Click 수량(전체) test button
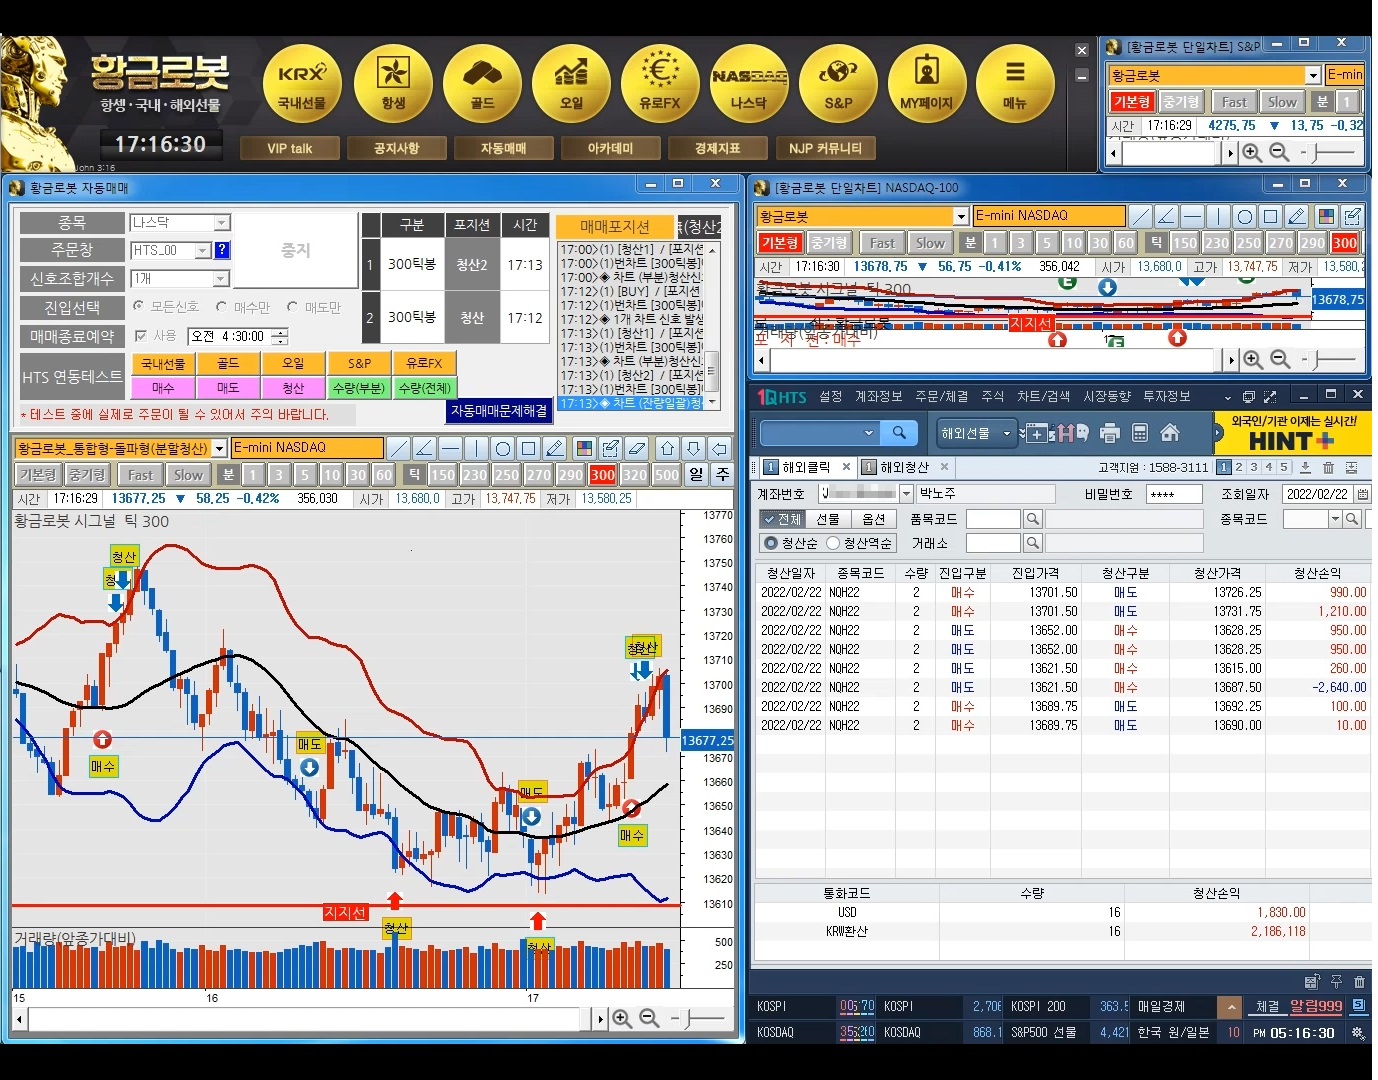The height and width of the screenshot is (1080, 1378). pos(425,388)
